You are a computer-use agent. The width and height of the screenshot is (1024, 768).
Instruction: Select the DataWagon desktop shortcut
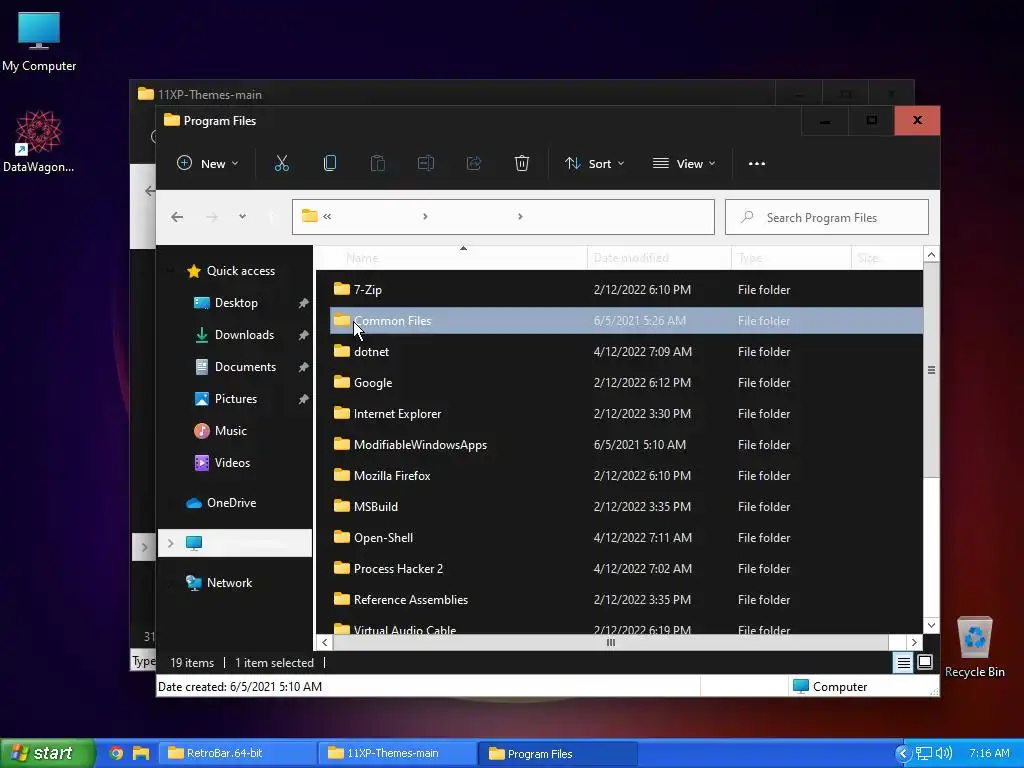pyautogui.click(x=39, y=142)
